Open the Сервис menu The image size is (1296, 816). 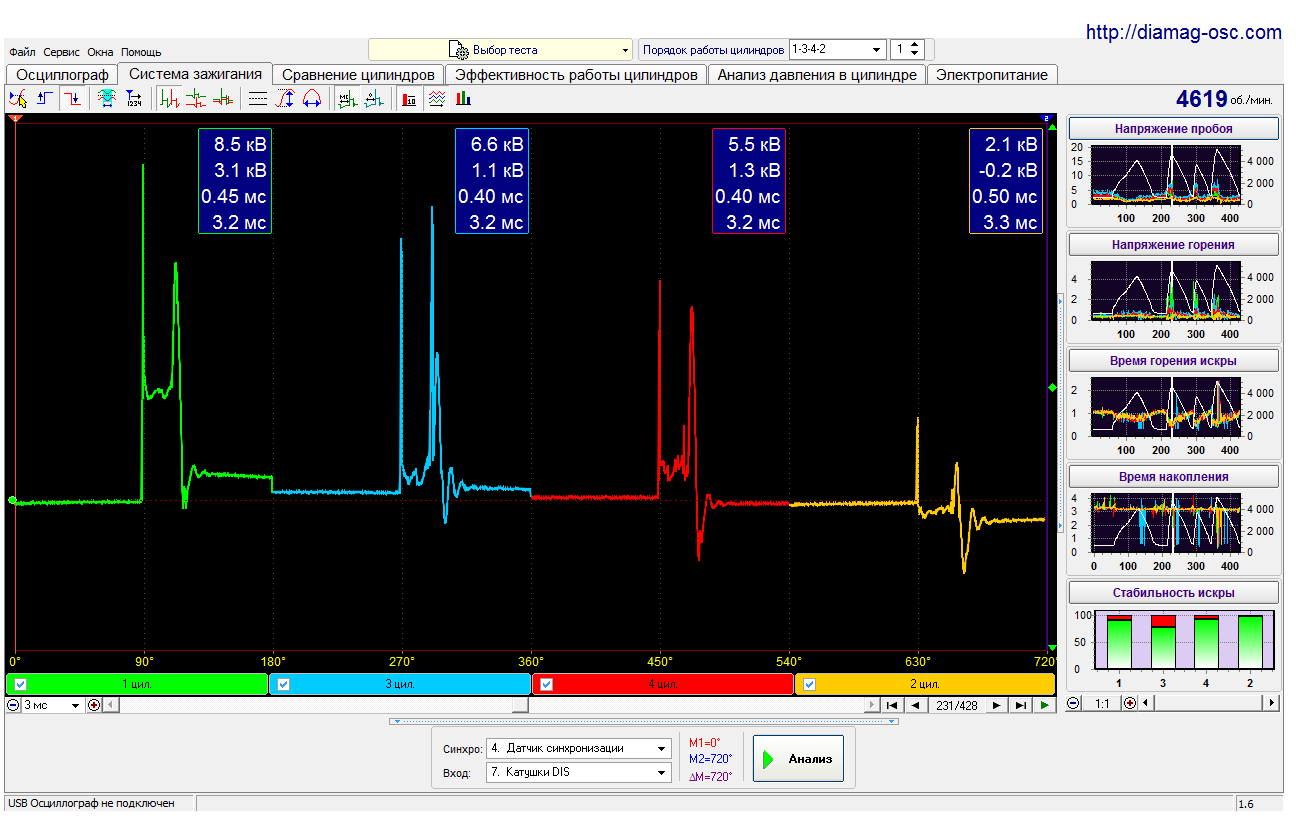point(62,52)
